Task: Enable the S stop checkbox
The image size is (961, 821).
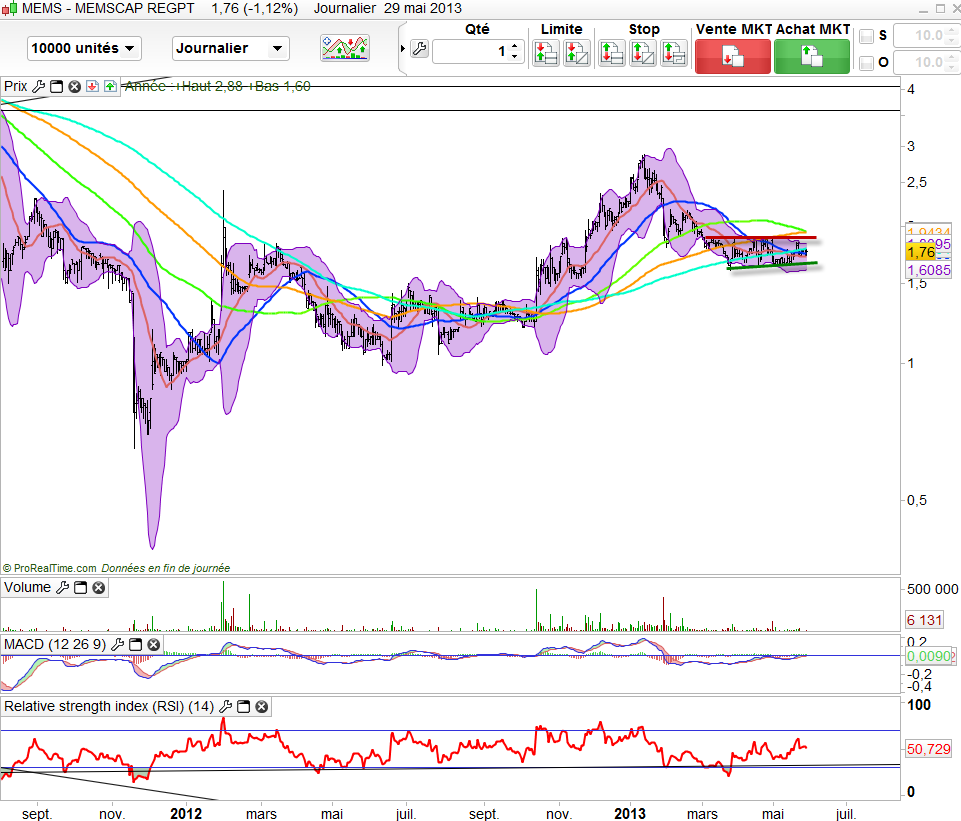Action: coord(867,36)
